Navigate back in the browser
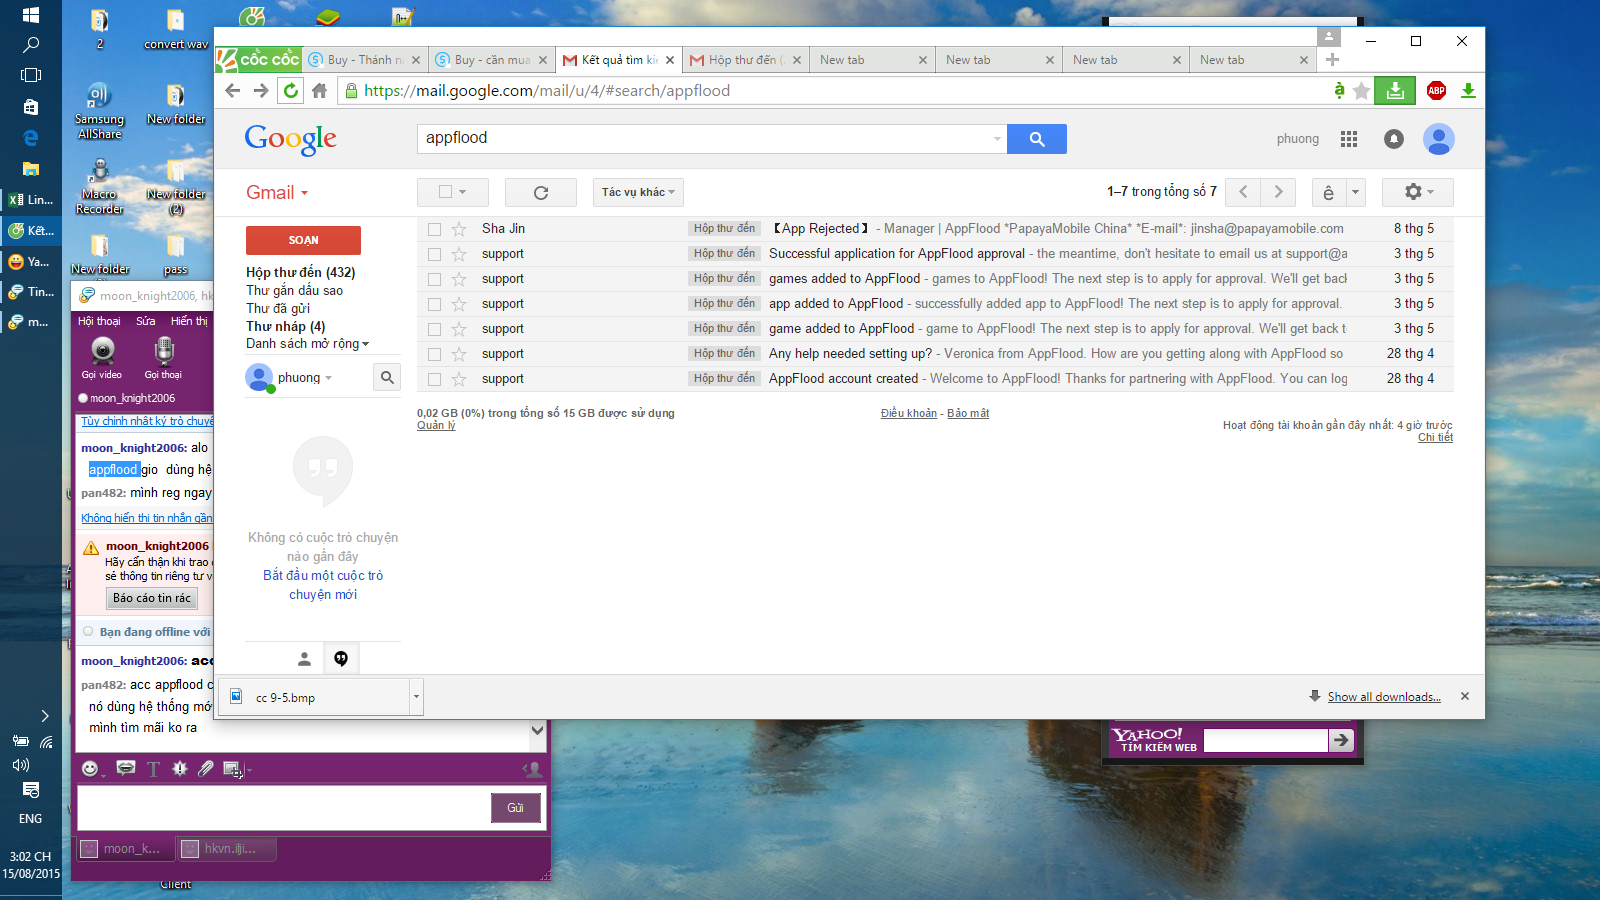The width and height of the screenshot is (1600, 900). pos(233,91)
